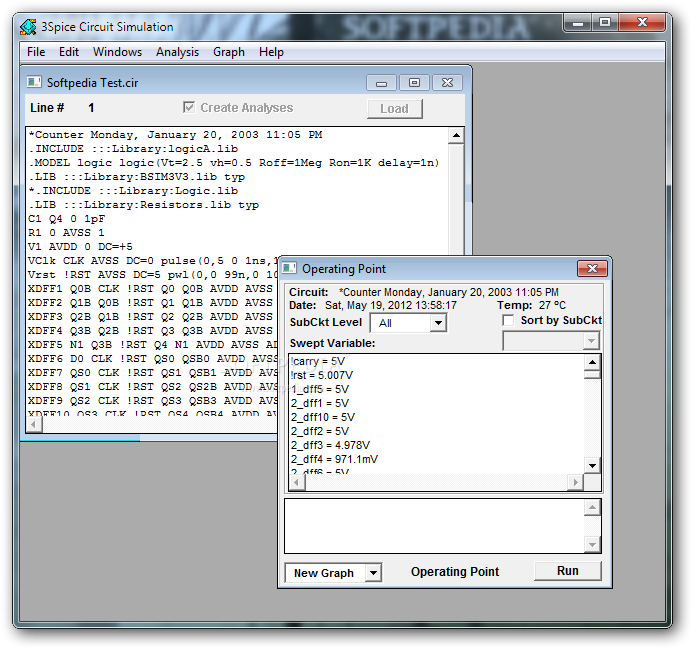693x649 pixels.
Task: Click the '.LIB :::Library:BSIM3V3.lib typ' line
Action: 137,177
